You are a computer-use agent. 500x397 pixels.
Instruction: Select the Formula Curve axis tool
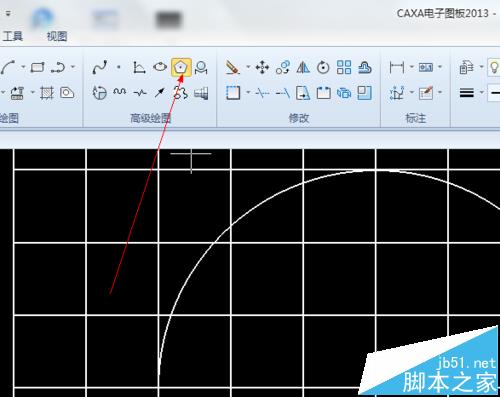pyautogui.click(x=139, y=67)
